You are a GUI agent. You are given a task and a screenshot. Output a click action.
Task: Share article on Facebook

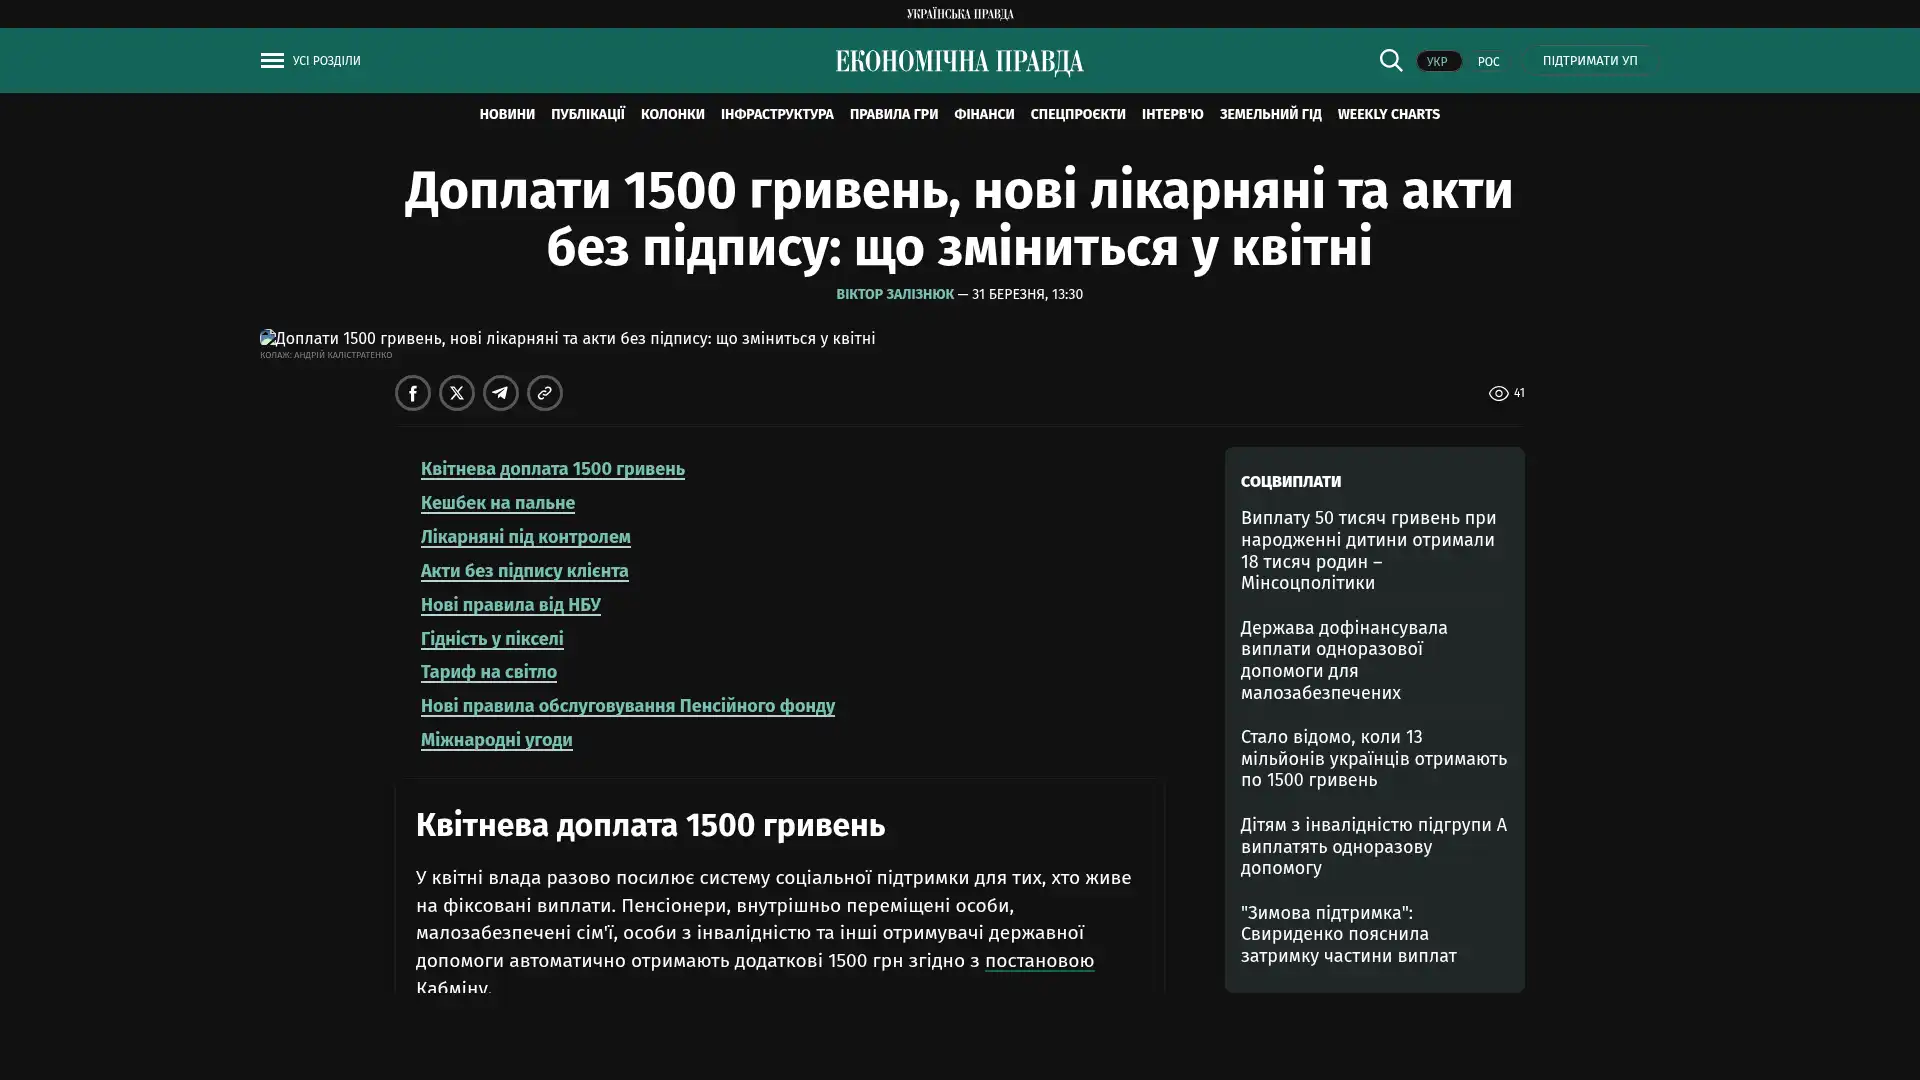(x=412, y=393)
